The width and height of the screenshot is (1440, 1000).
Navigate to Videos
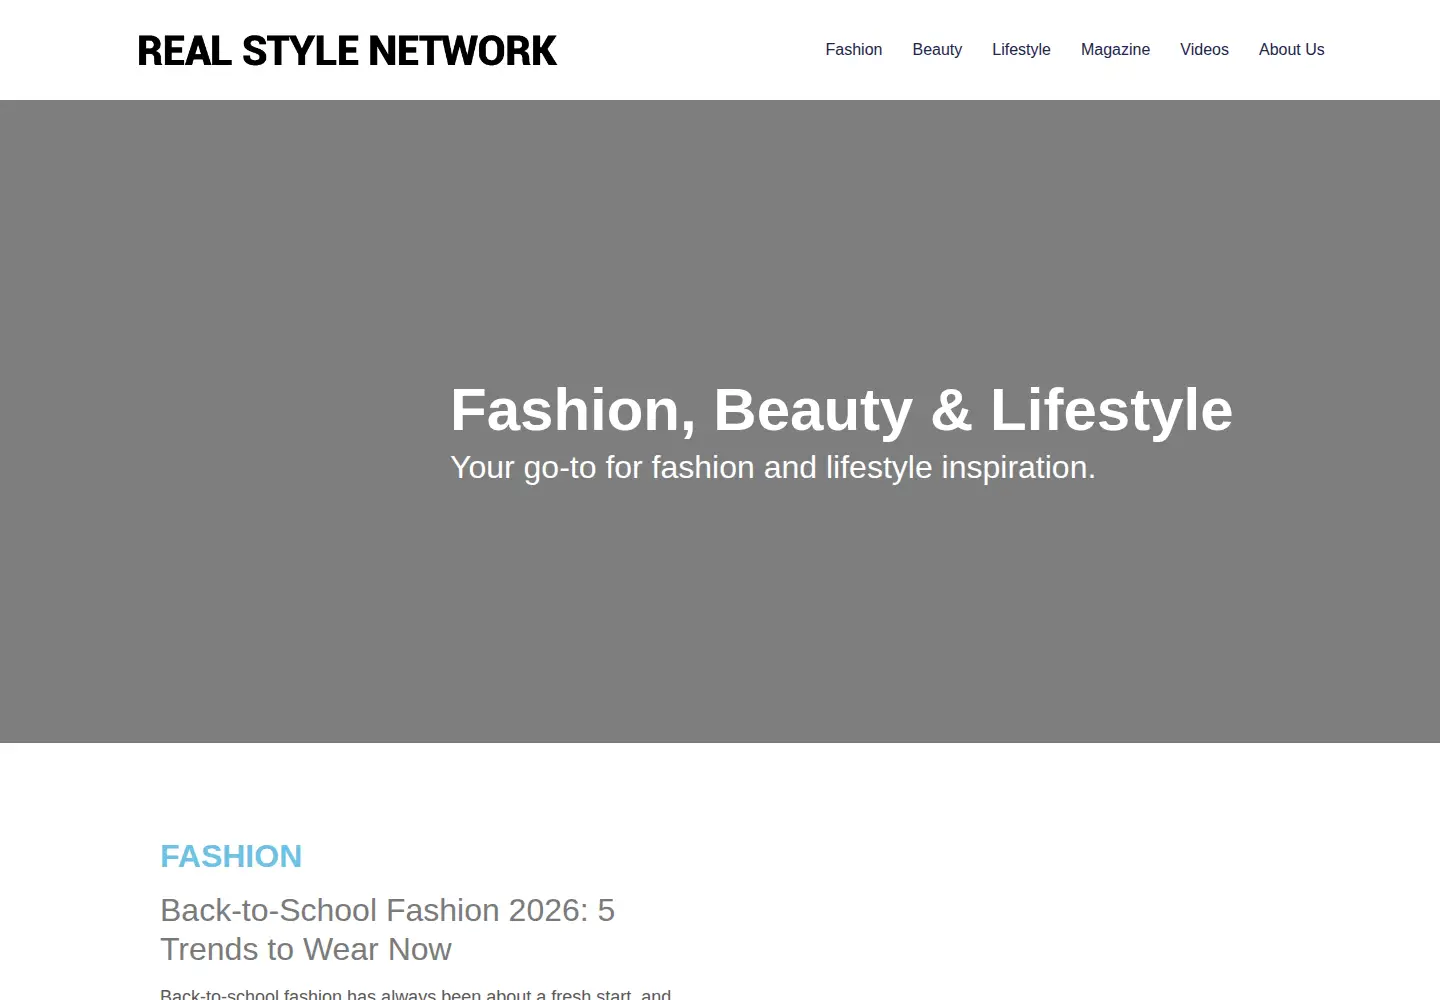[x=1204, y=50]
